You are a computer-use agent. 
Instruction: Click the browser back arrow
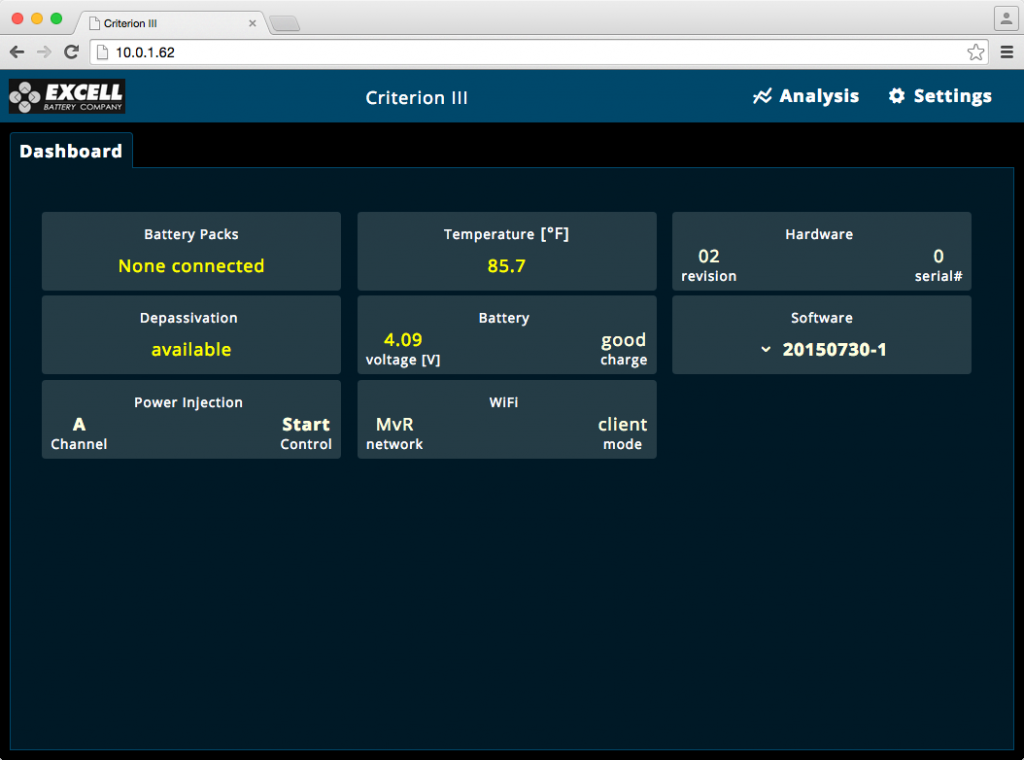click(17, 52)
